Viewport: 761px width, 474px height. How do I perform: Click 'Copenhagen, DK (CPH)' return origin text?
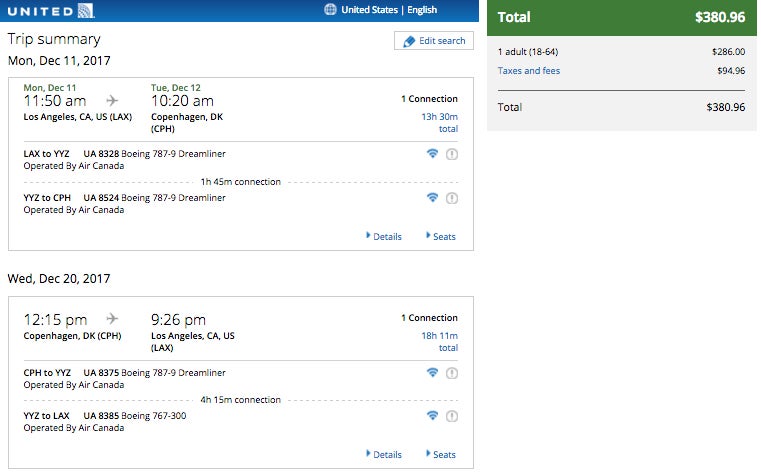coord(72,336)
